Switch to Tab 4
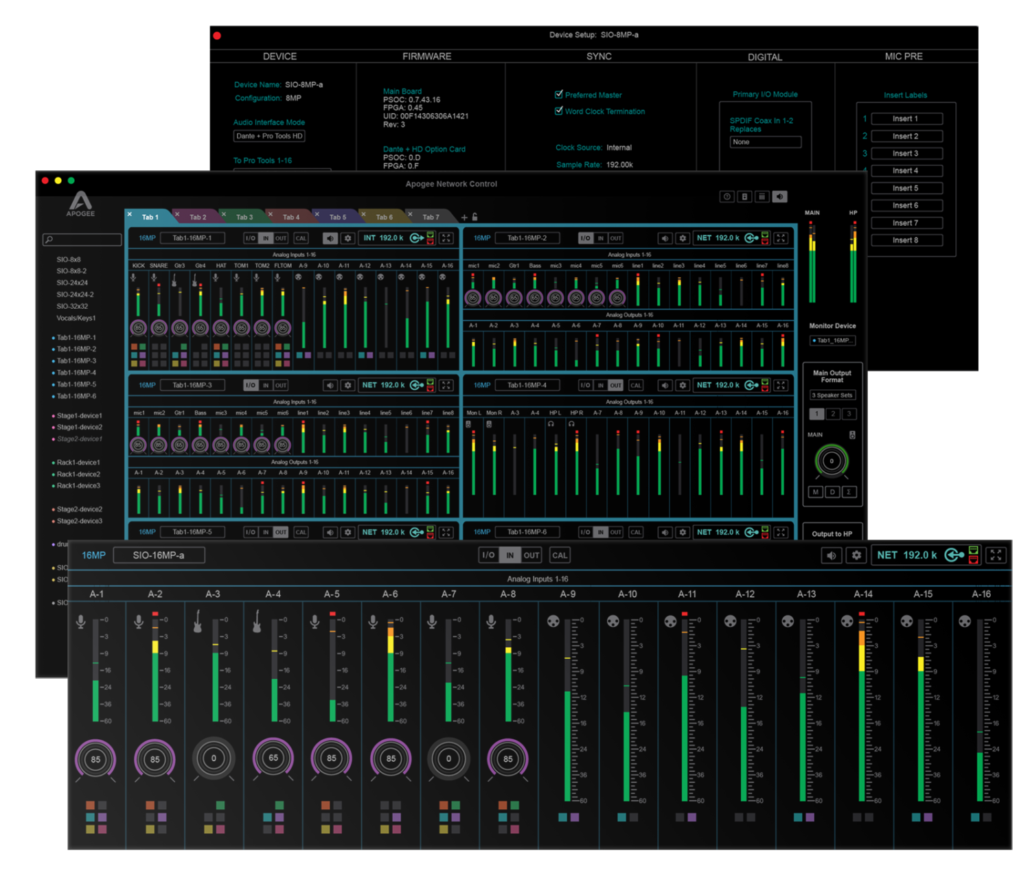The width and height of the screenshot is (1030, 884). [x=291, y=217]
